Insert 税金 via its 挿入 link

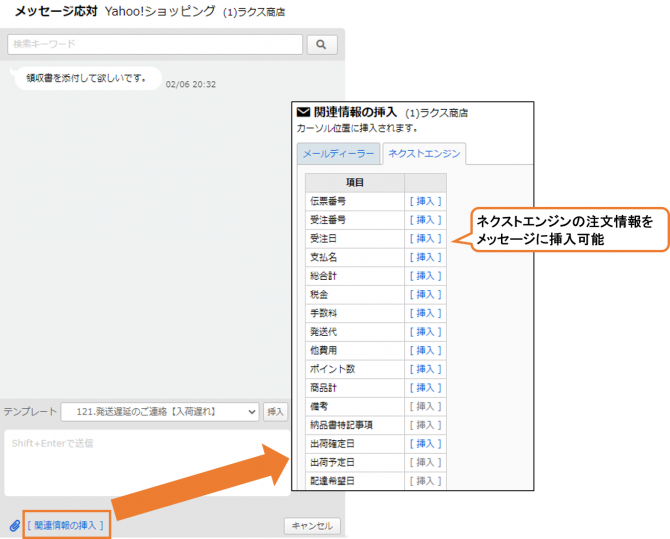pyautogui.click(x=425, y=295)
